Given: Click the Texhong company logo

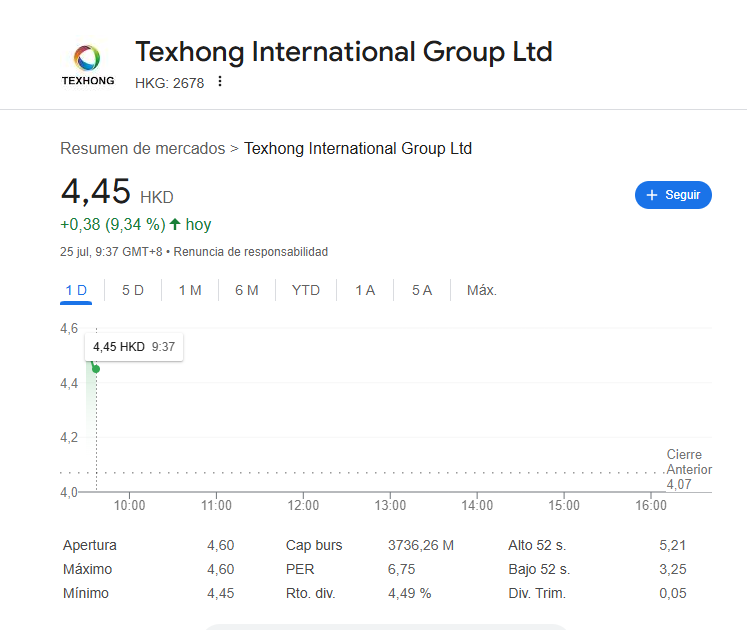Looking at the screenshot, I should pos(88,65).
